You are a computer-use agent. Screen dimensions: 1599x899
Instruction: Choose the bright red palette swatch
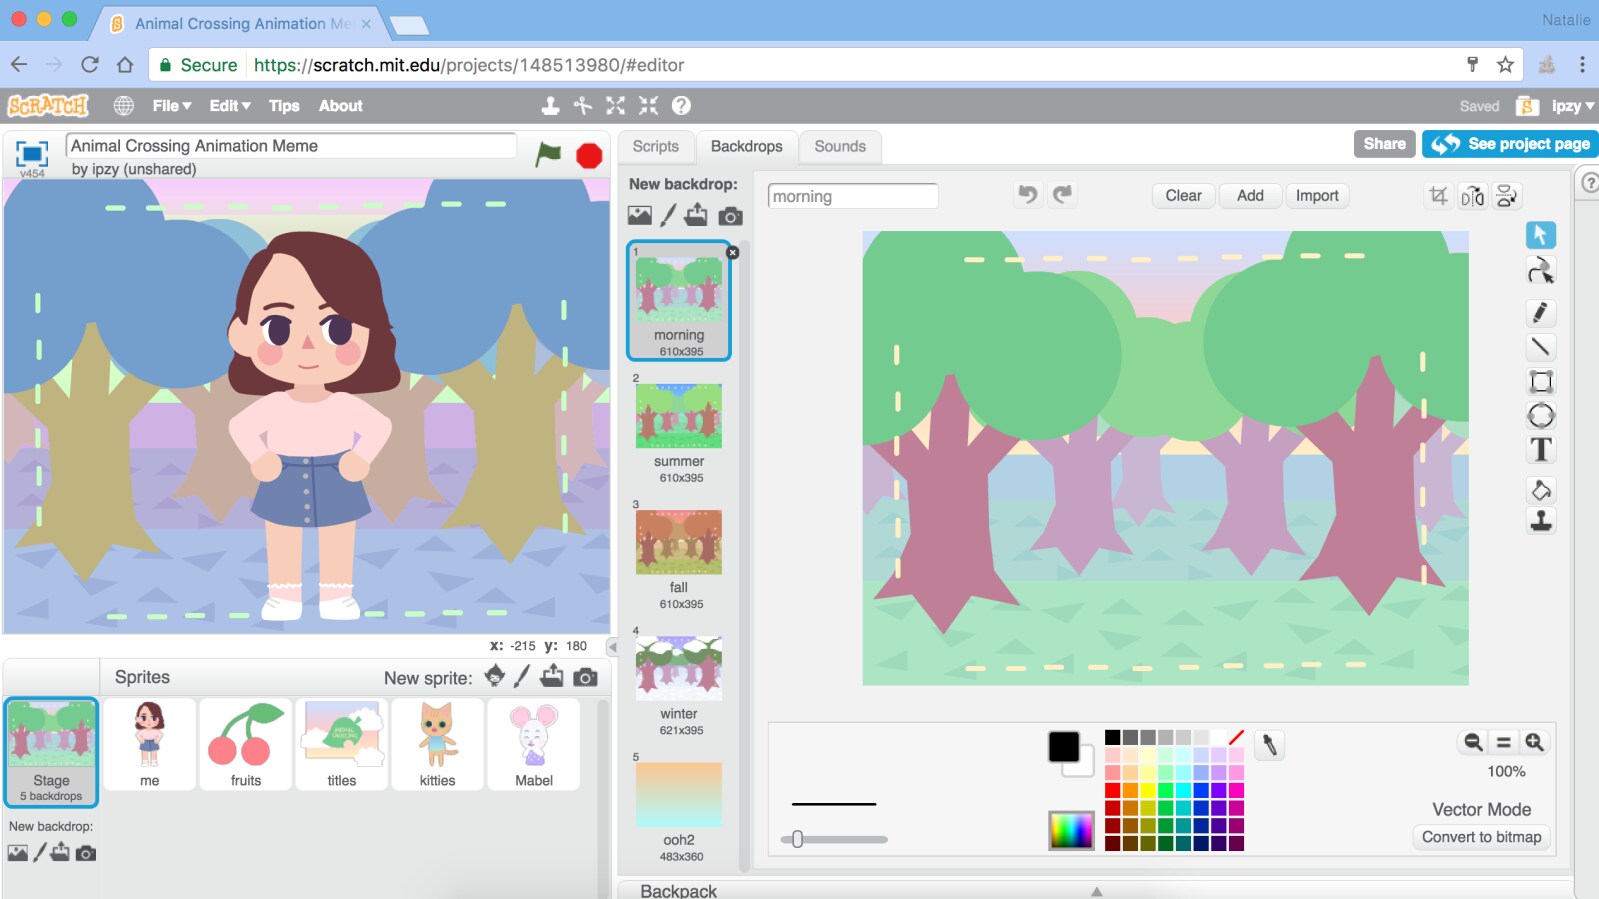pyautogui.click(x=1112, y=790)
